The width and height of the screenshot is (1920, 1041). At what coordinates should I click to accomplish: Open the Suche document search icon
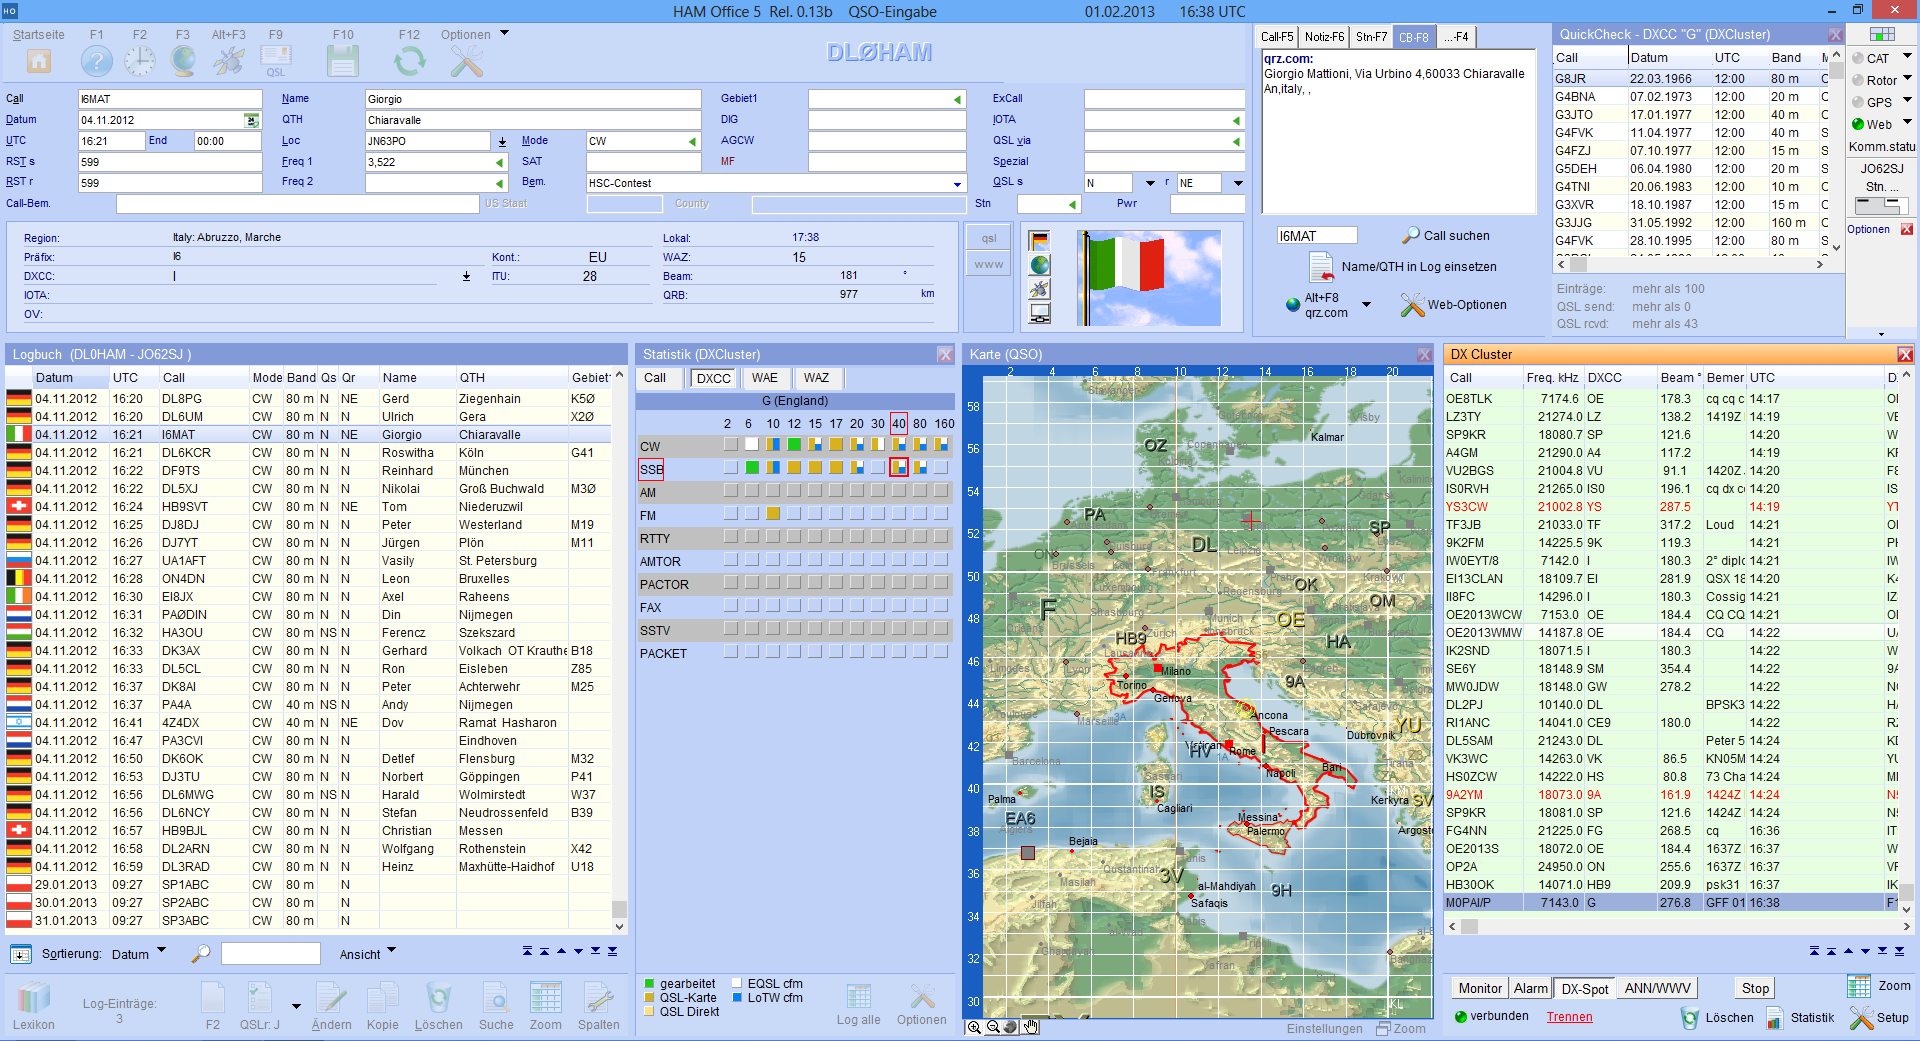coord(496,999)
